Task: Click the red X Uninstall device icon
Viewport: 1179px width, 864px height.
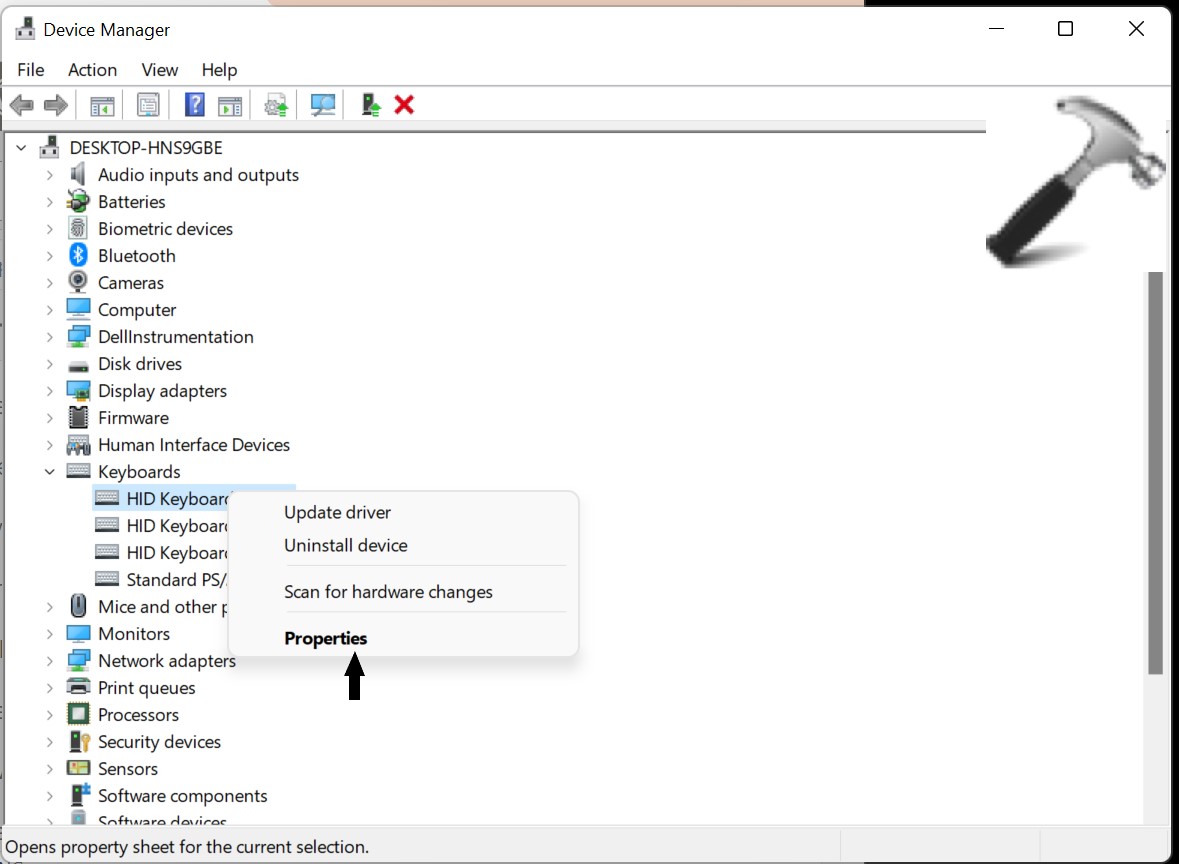Action: point(404,104)
